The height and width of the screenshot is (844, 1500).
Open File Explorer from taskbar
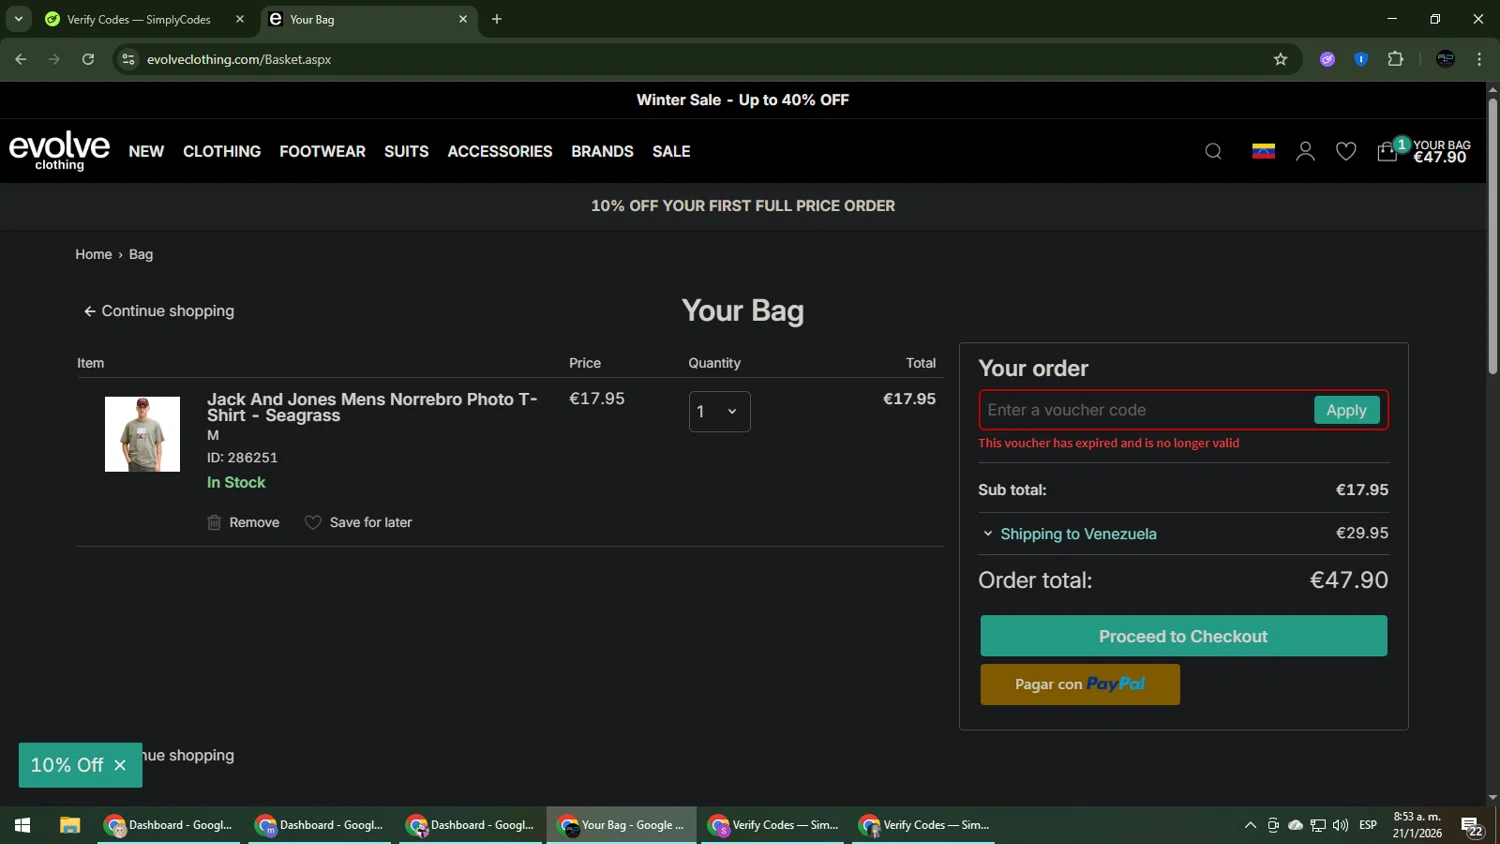[69, 825]
